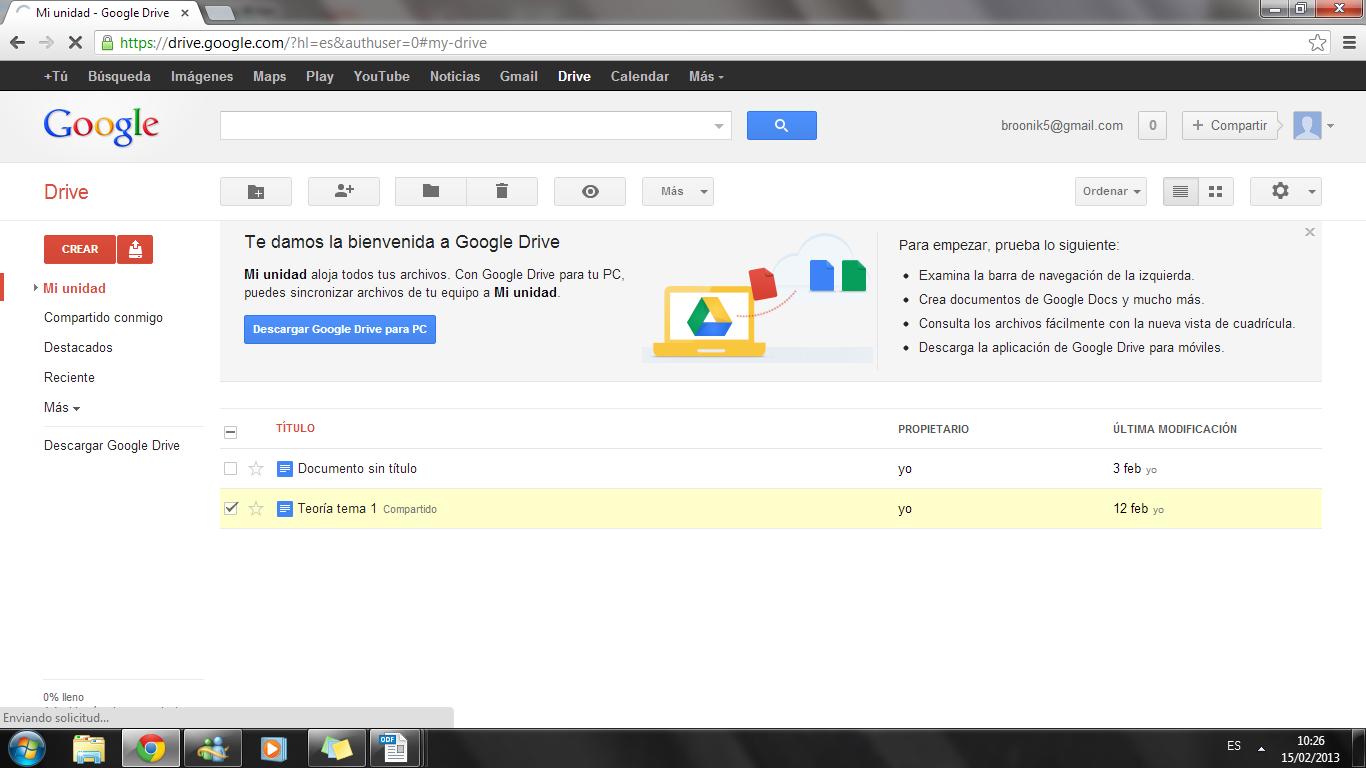Toggle the select-all header checkbox

(231, 432)
